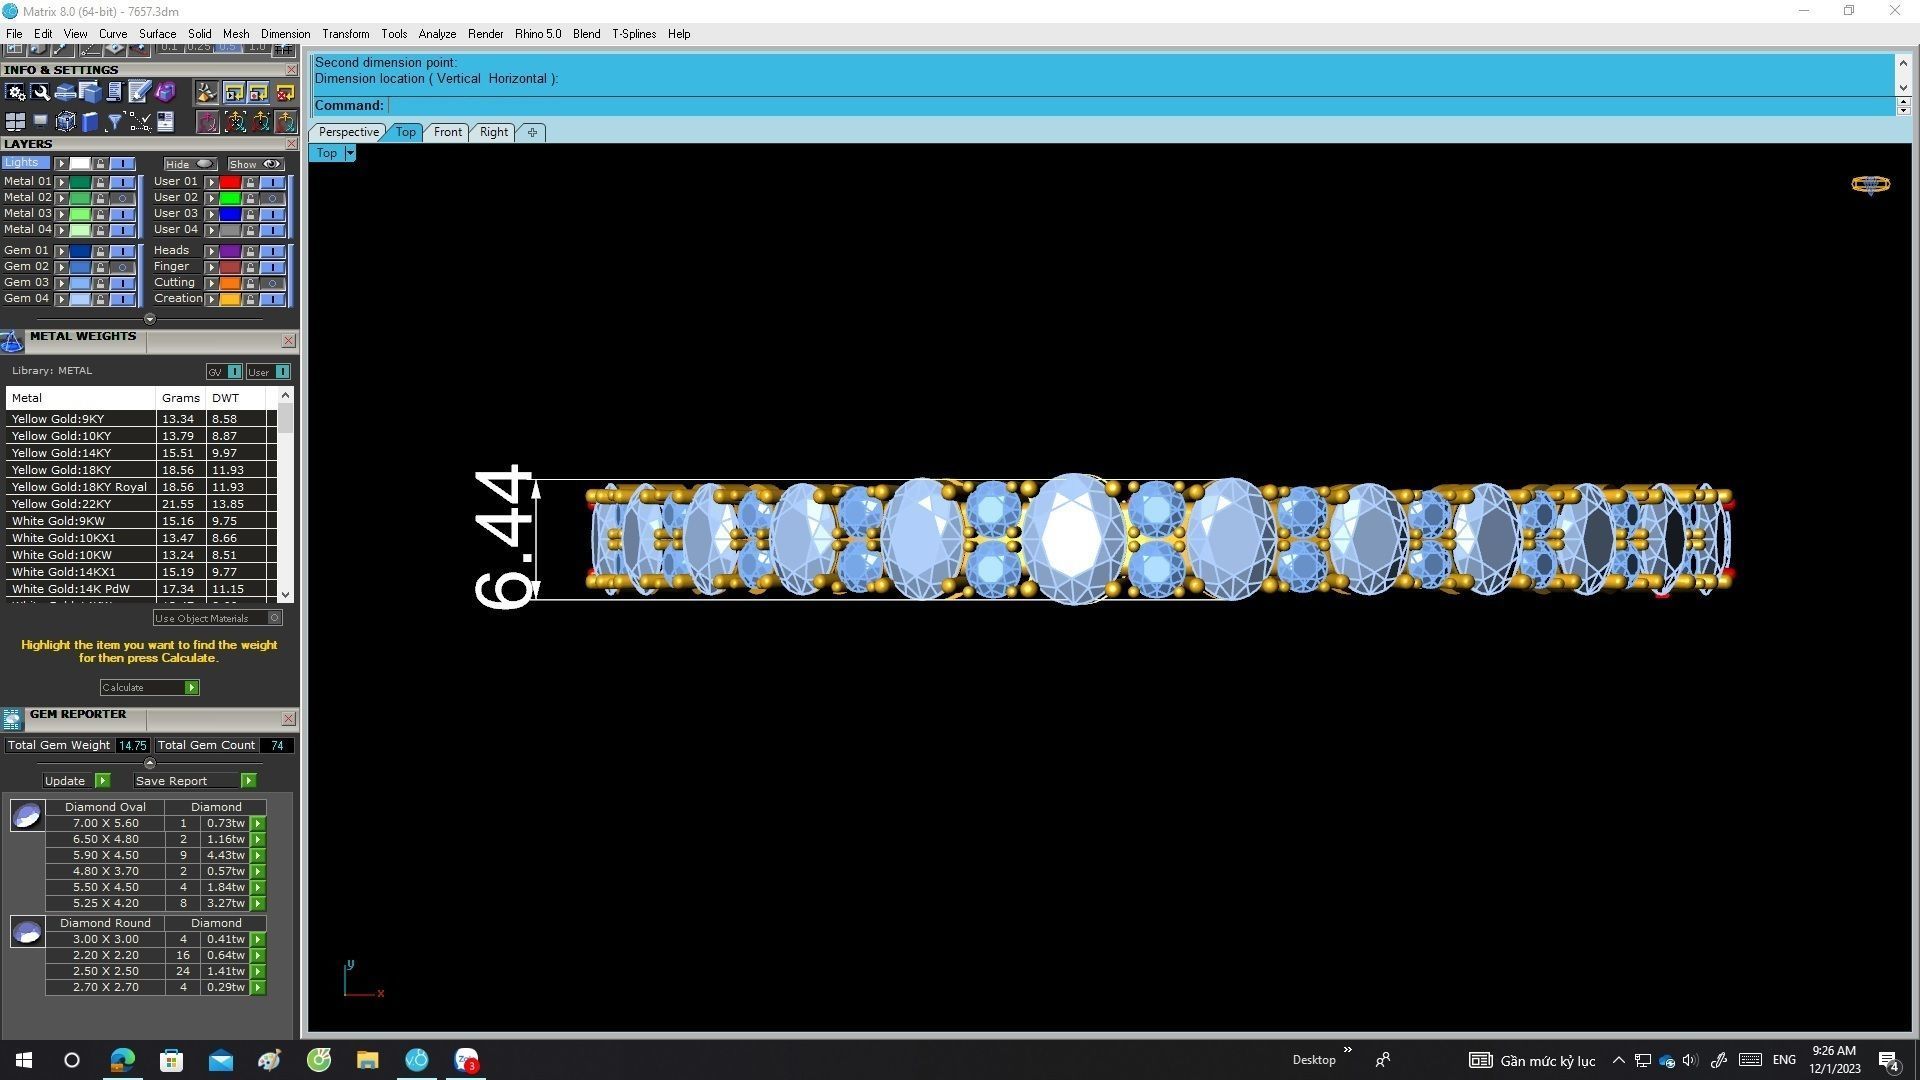
Task: Click the Diamond Oval gem shape icon
Action: coord(27,816)
